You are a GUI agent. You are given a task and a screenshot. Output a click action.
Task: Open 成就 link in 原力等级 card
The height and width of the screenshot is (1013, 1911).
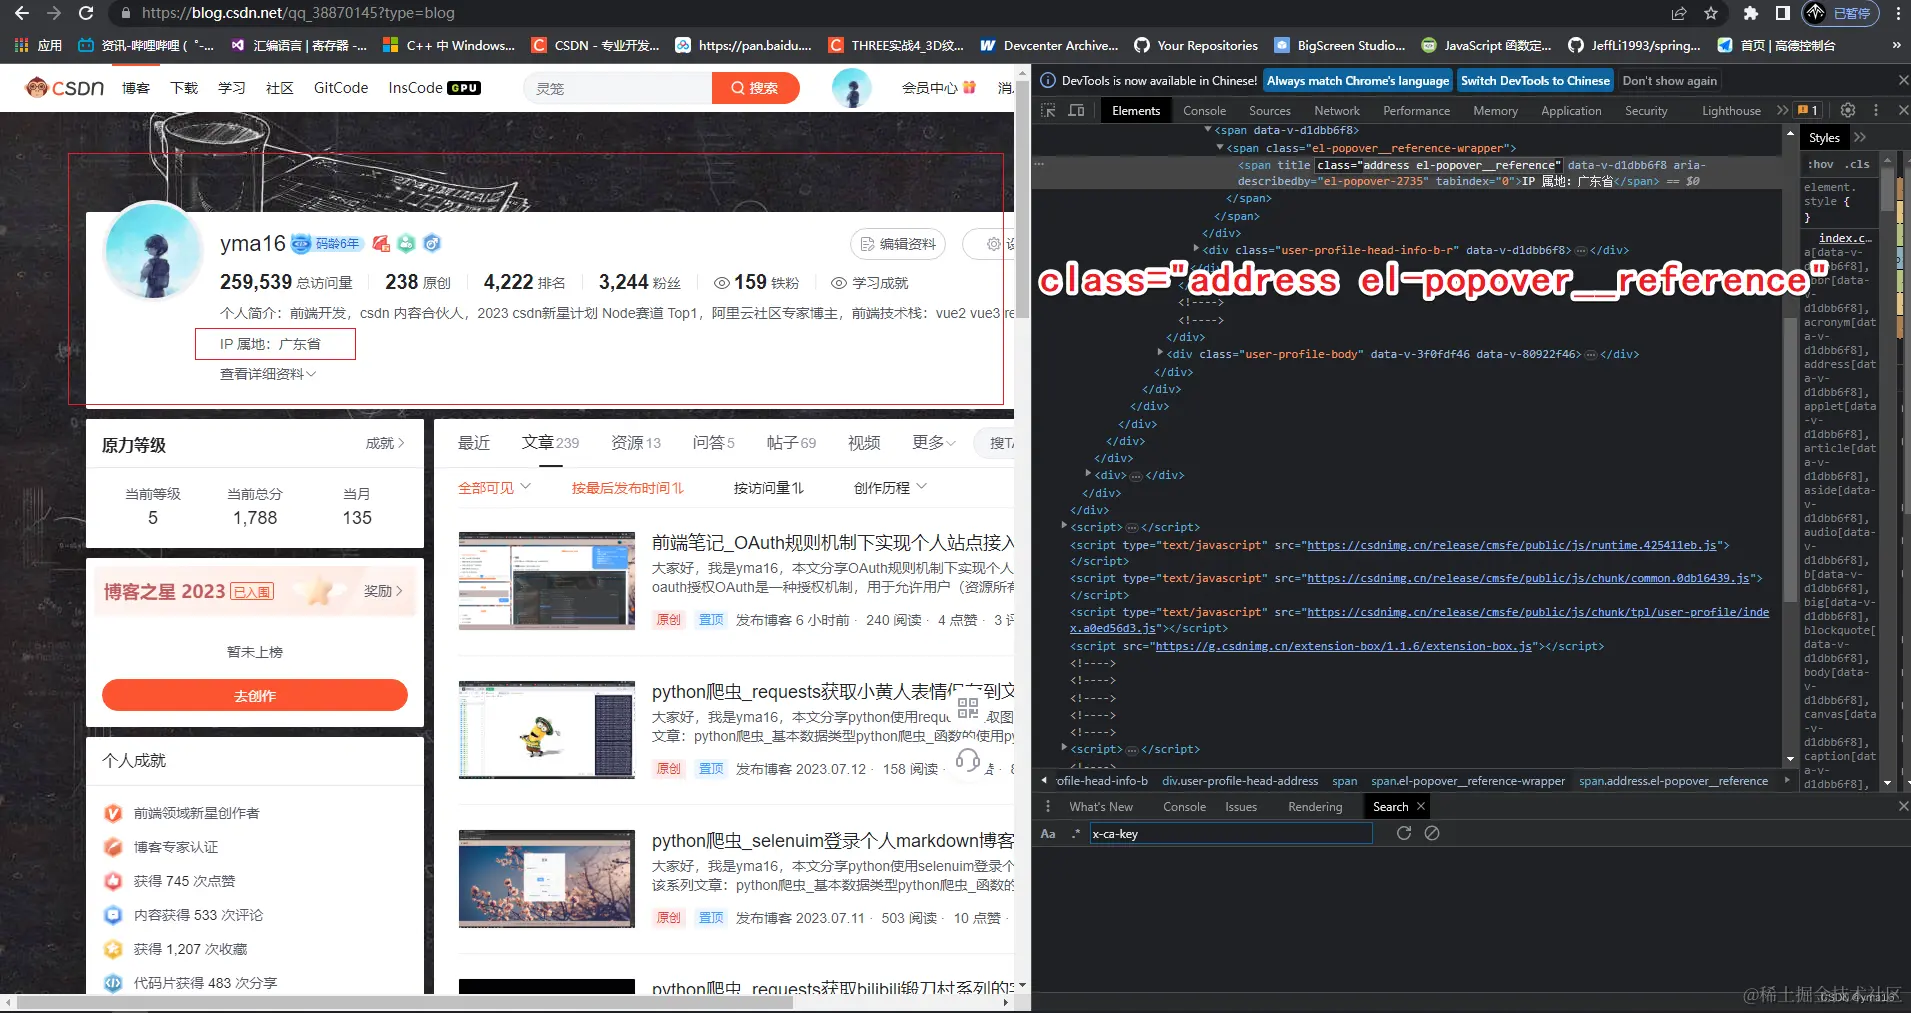click(x=385, y=443)
